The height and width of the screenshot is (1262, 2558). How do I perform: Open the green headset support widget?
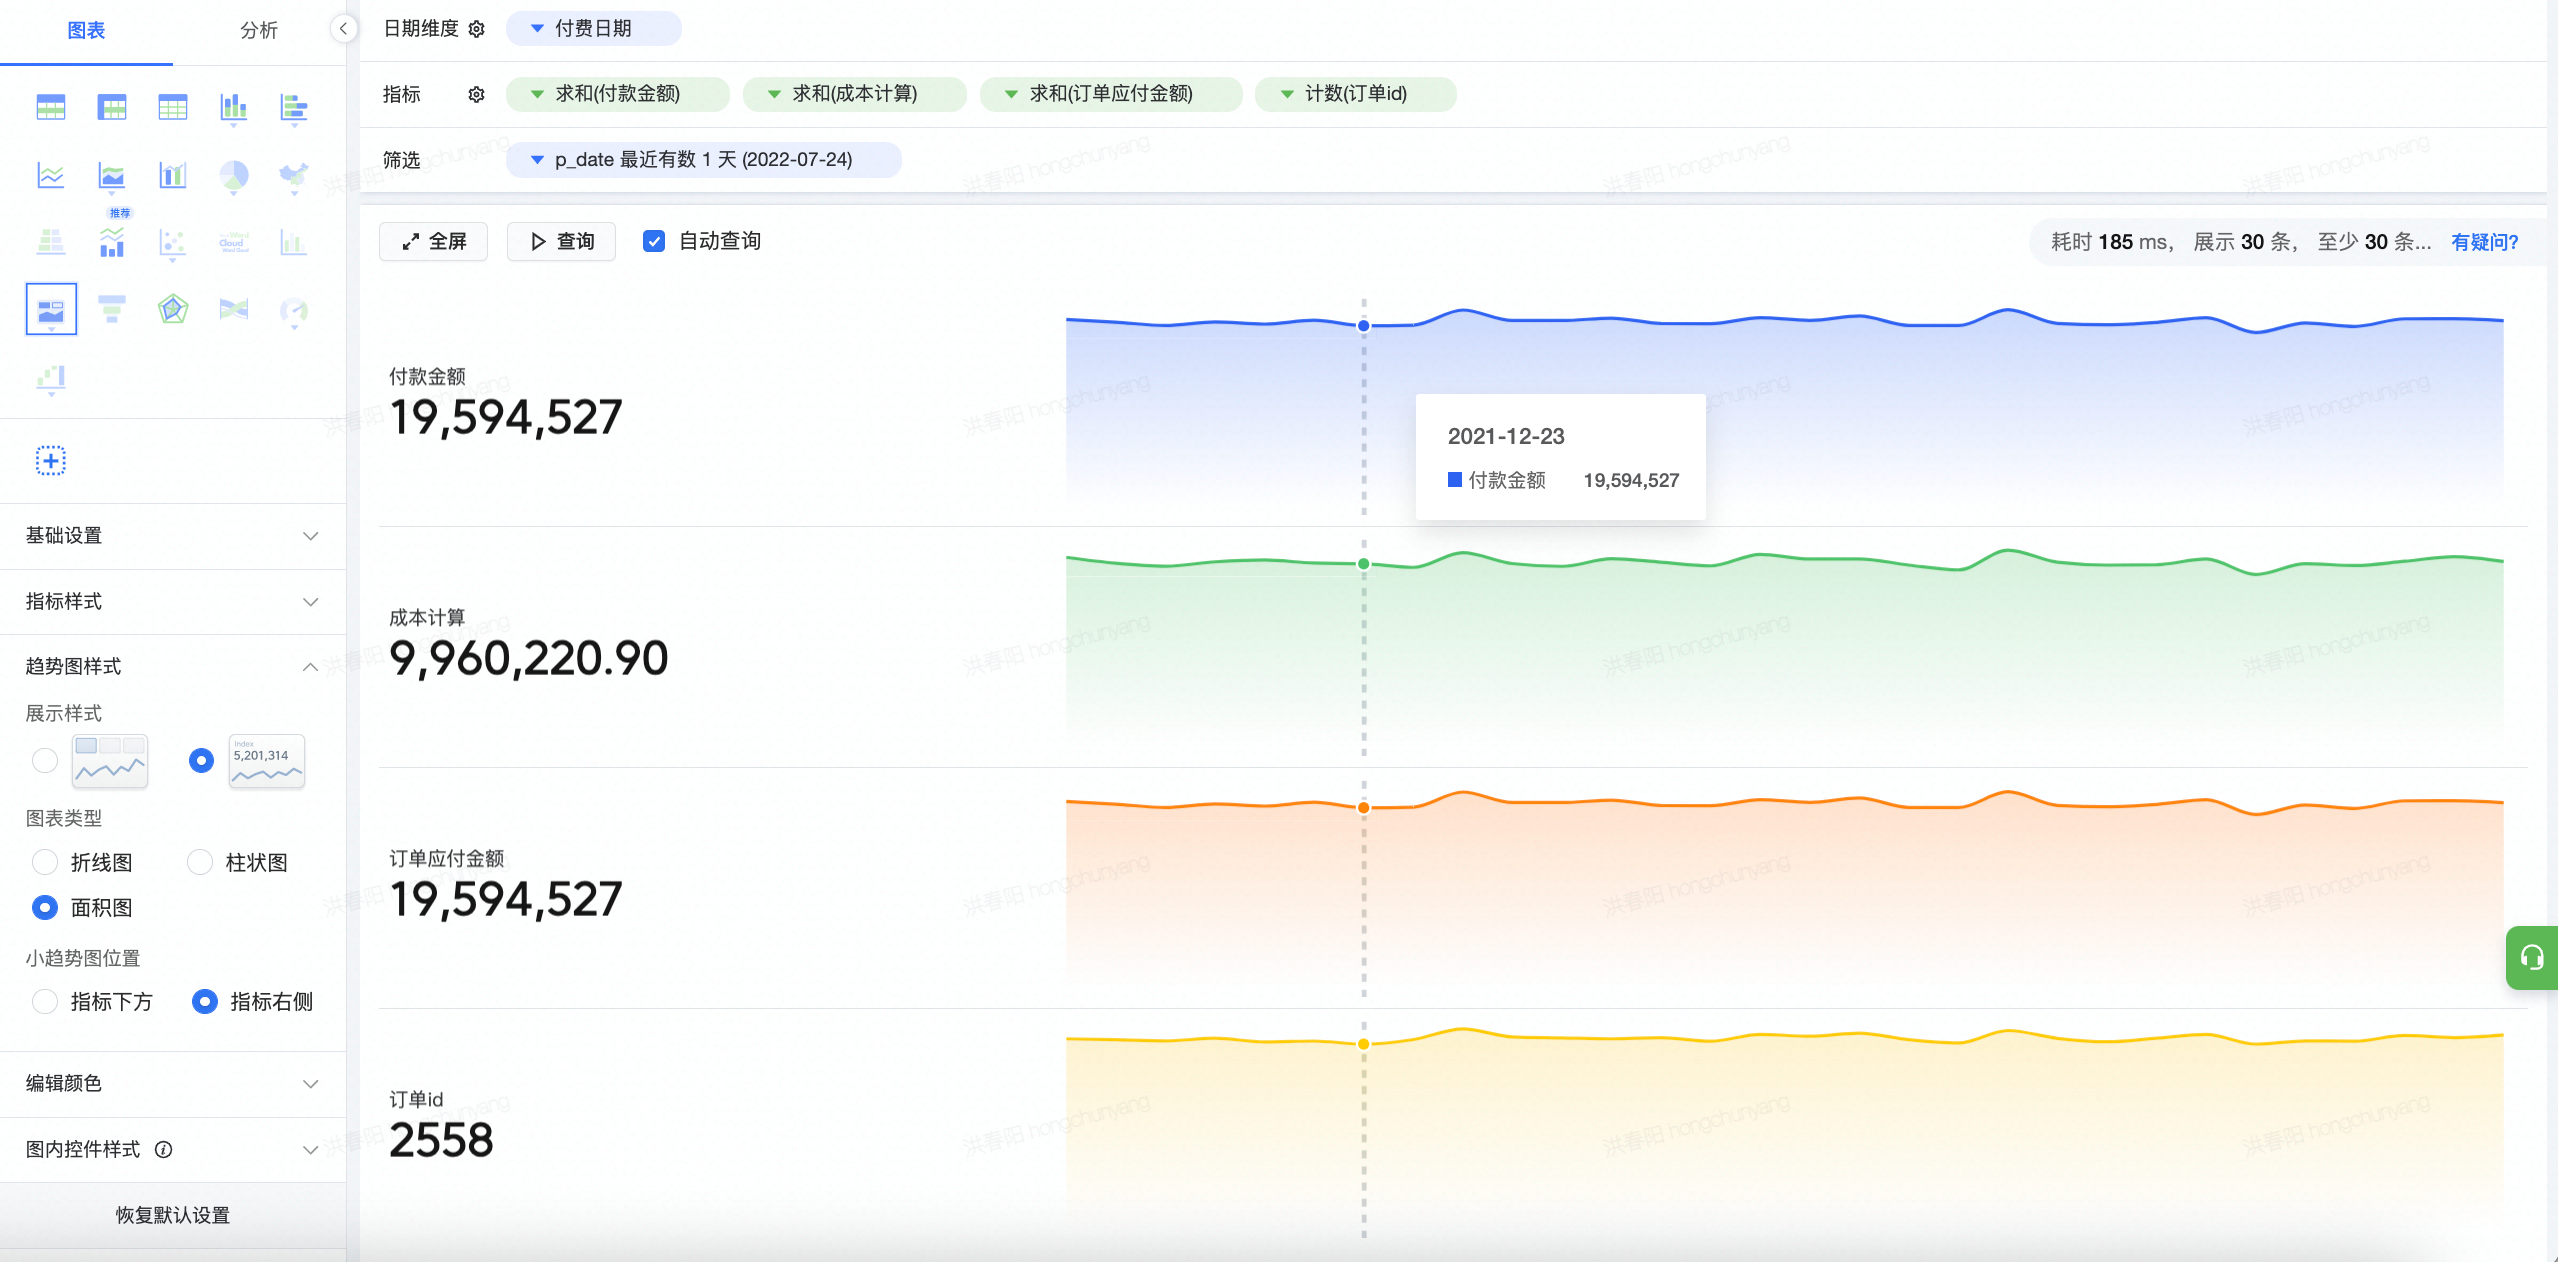click(x=2531, y=958)
